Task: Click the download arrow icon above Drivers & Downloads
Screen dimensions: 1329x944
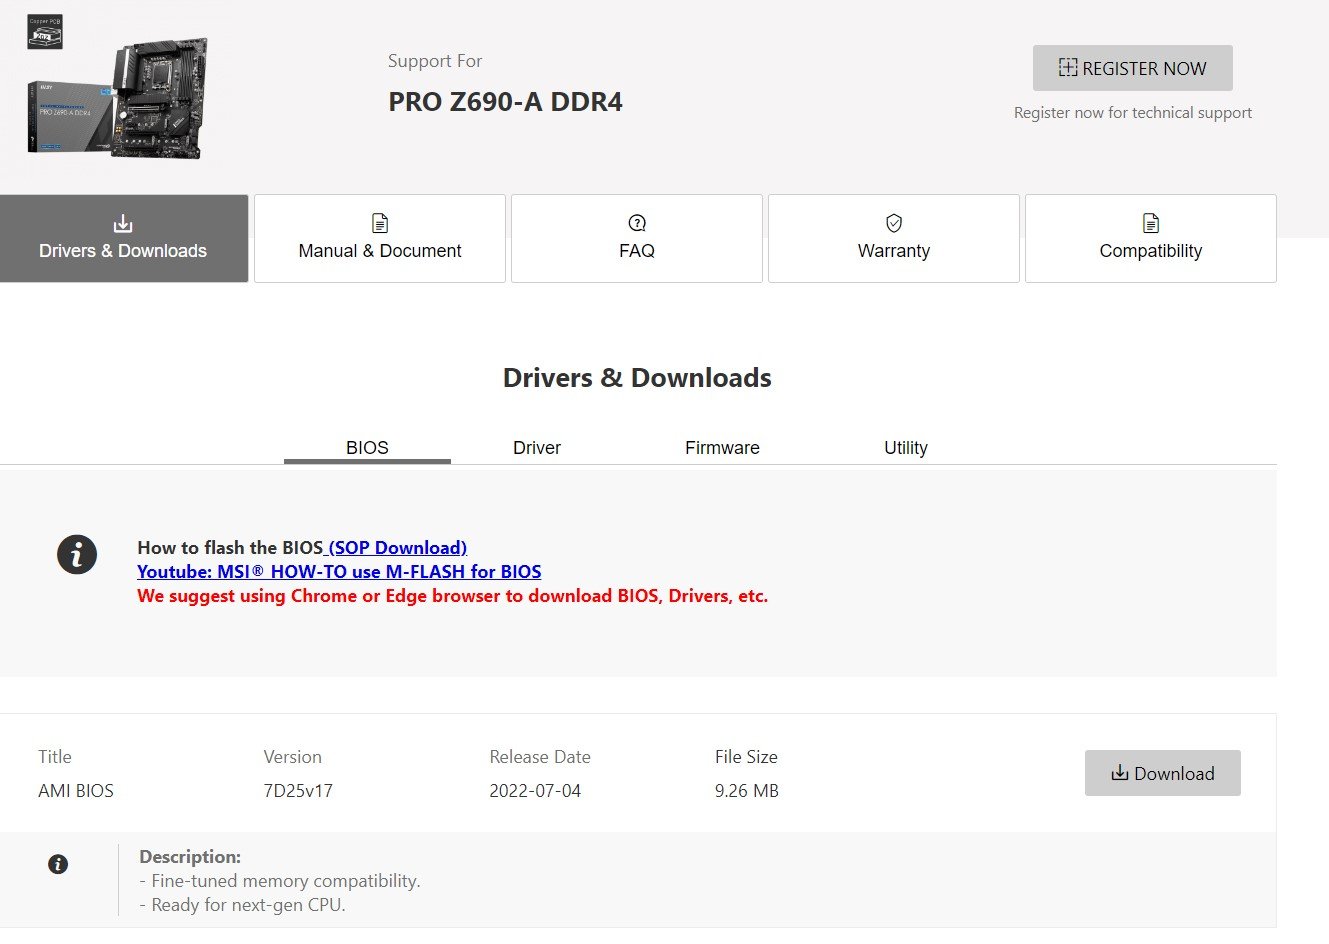Action: [123, 223]
